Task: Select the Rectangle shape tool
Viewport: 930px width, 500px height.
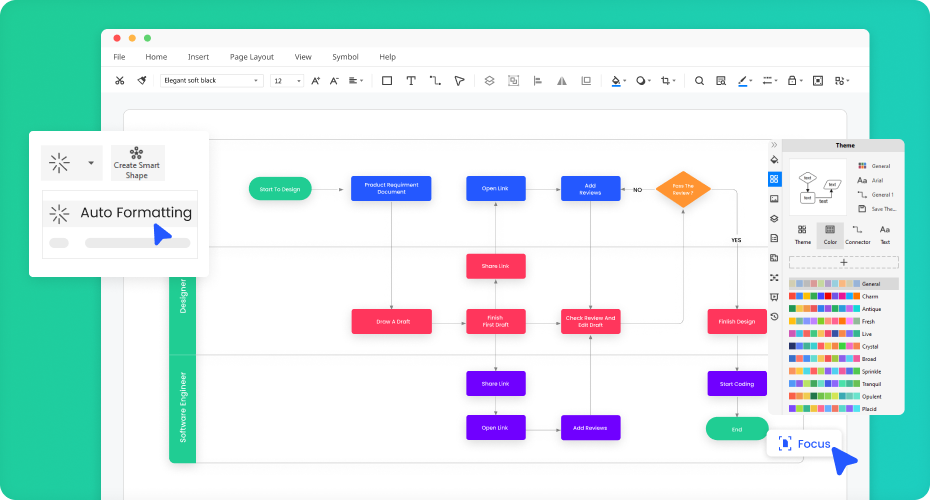Action: point(386,81)
